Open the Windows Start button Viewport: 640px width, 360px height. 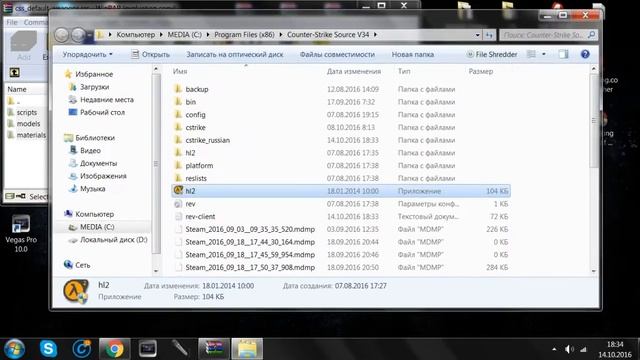tap(14, 349)
